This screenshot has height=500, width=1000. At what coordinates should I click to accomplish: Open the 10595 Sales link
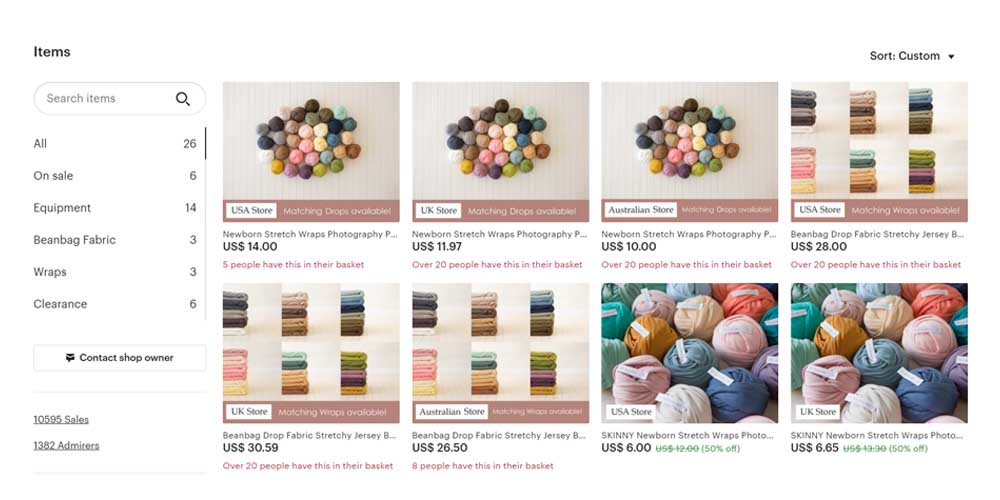(61, 420)
